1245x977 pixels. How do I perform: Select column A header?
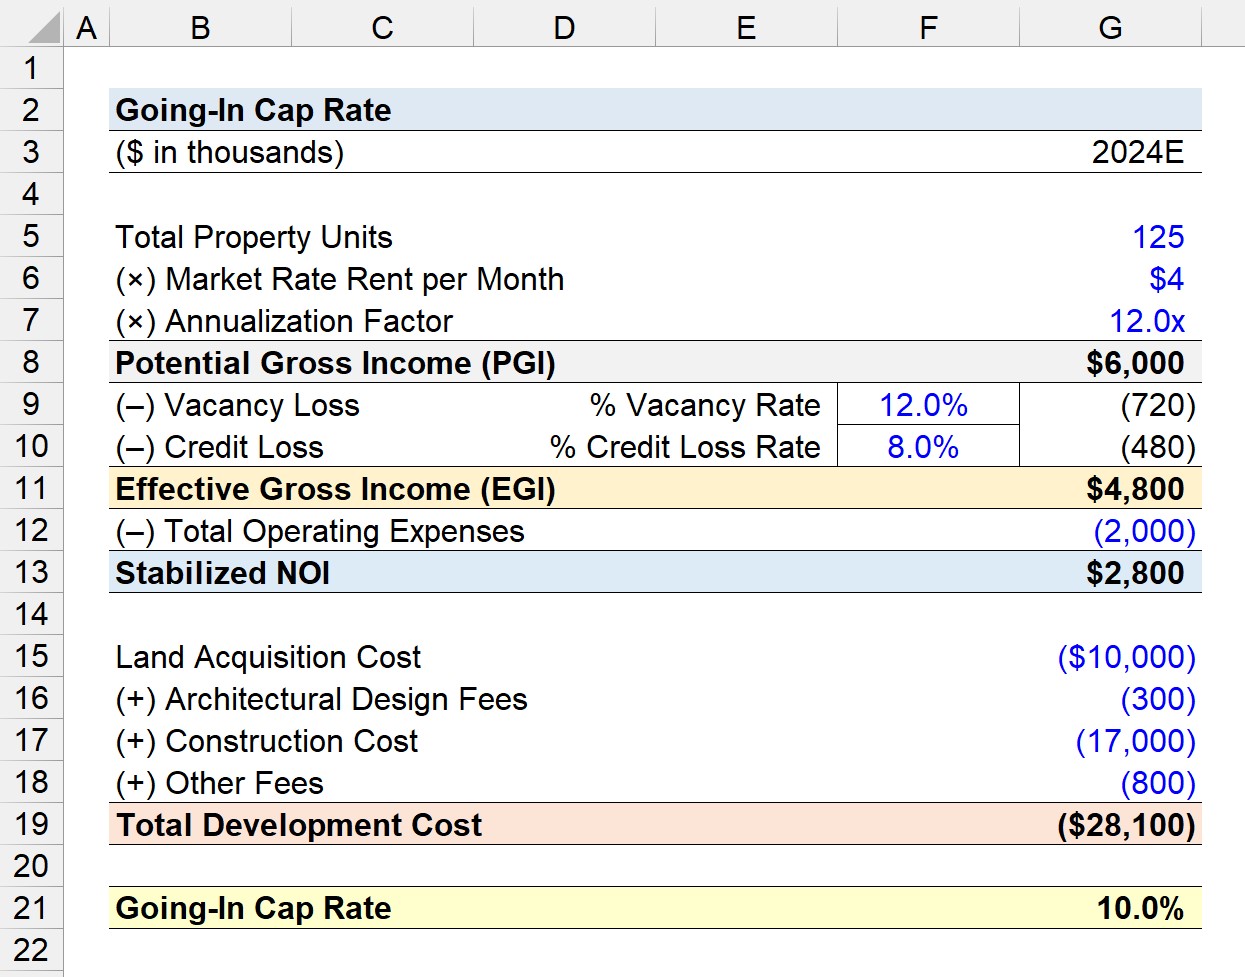[x=87, y=28]
